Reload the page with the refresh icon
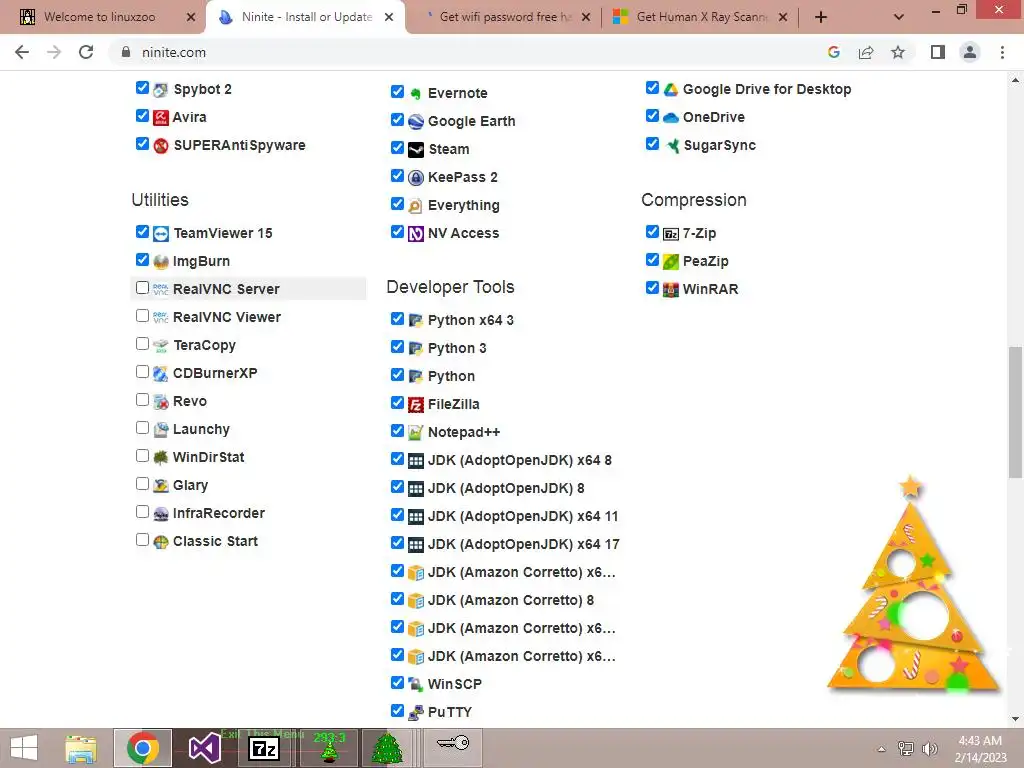The width and height of the screenshot is (1024, 768). pos(86,52)
